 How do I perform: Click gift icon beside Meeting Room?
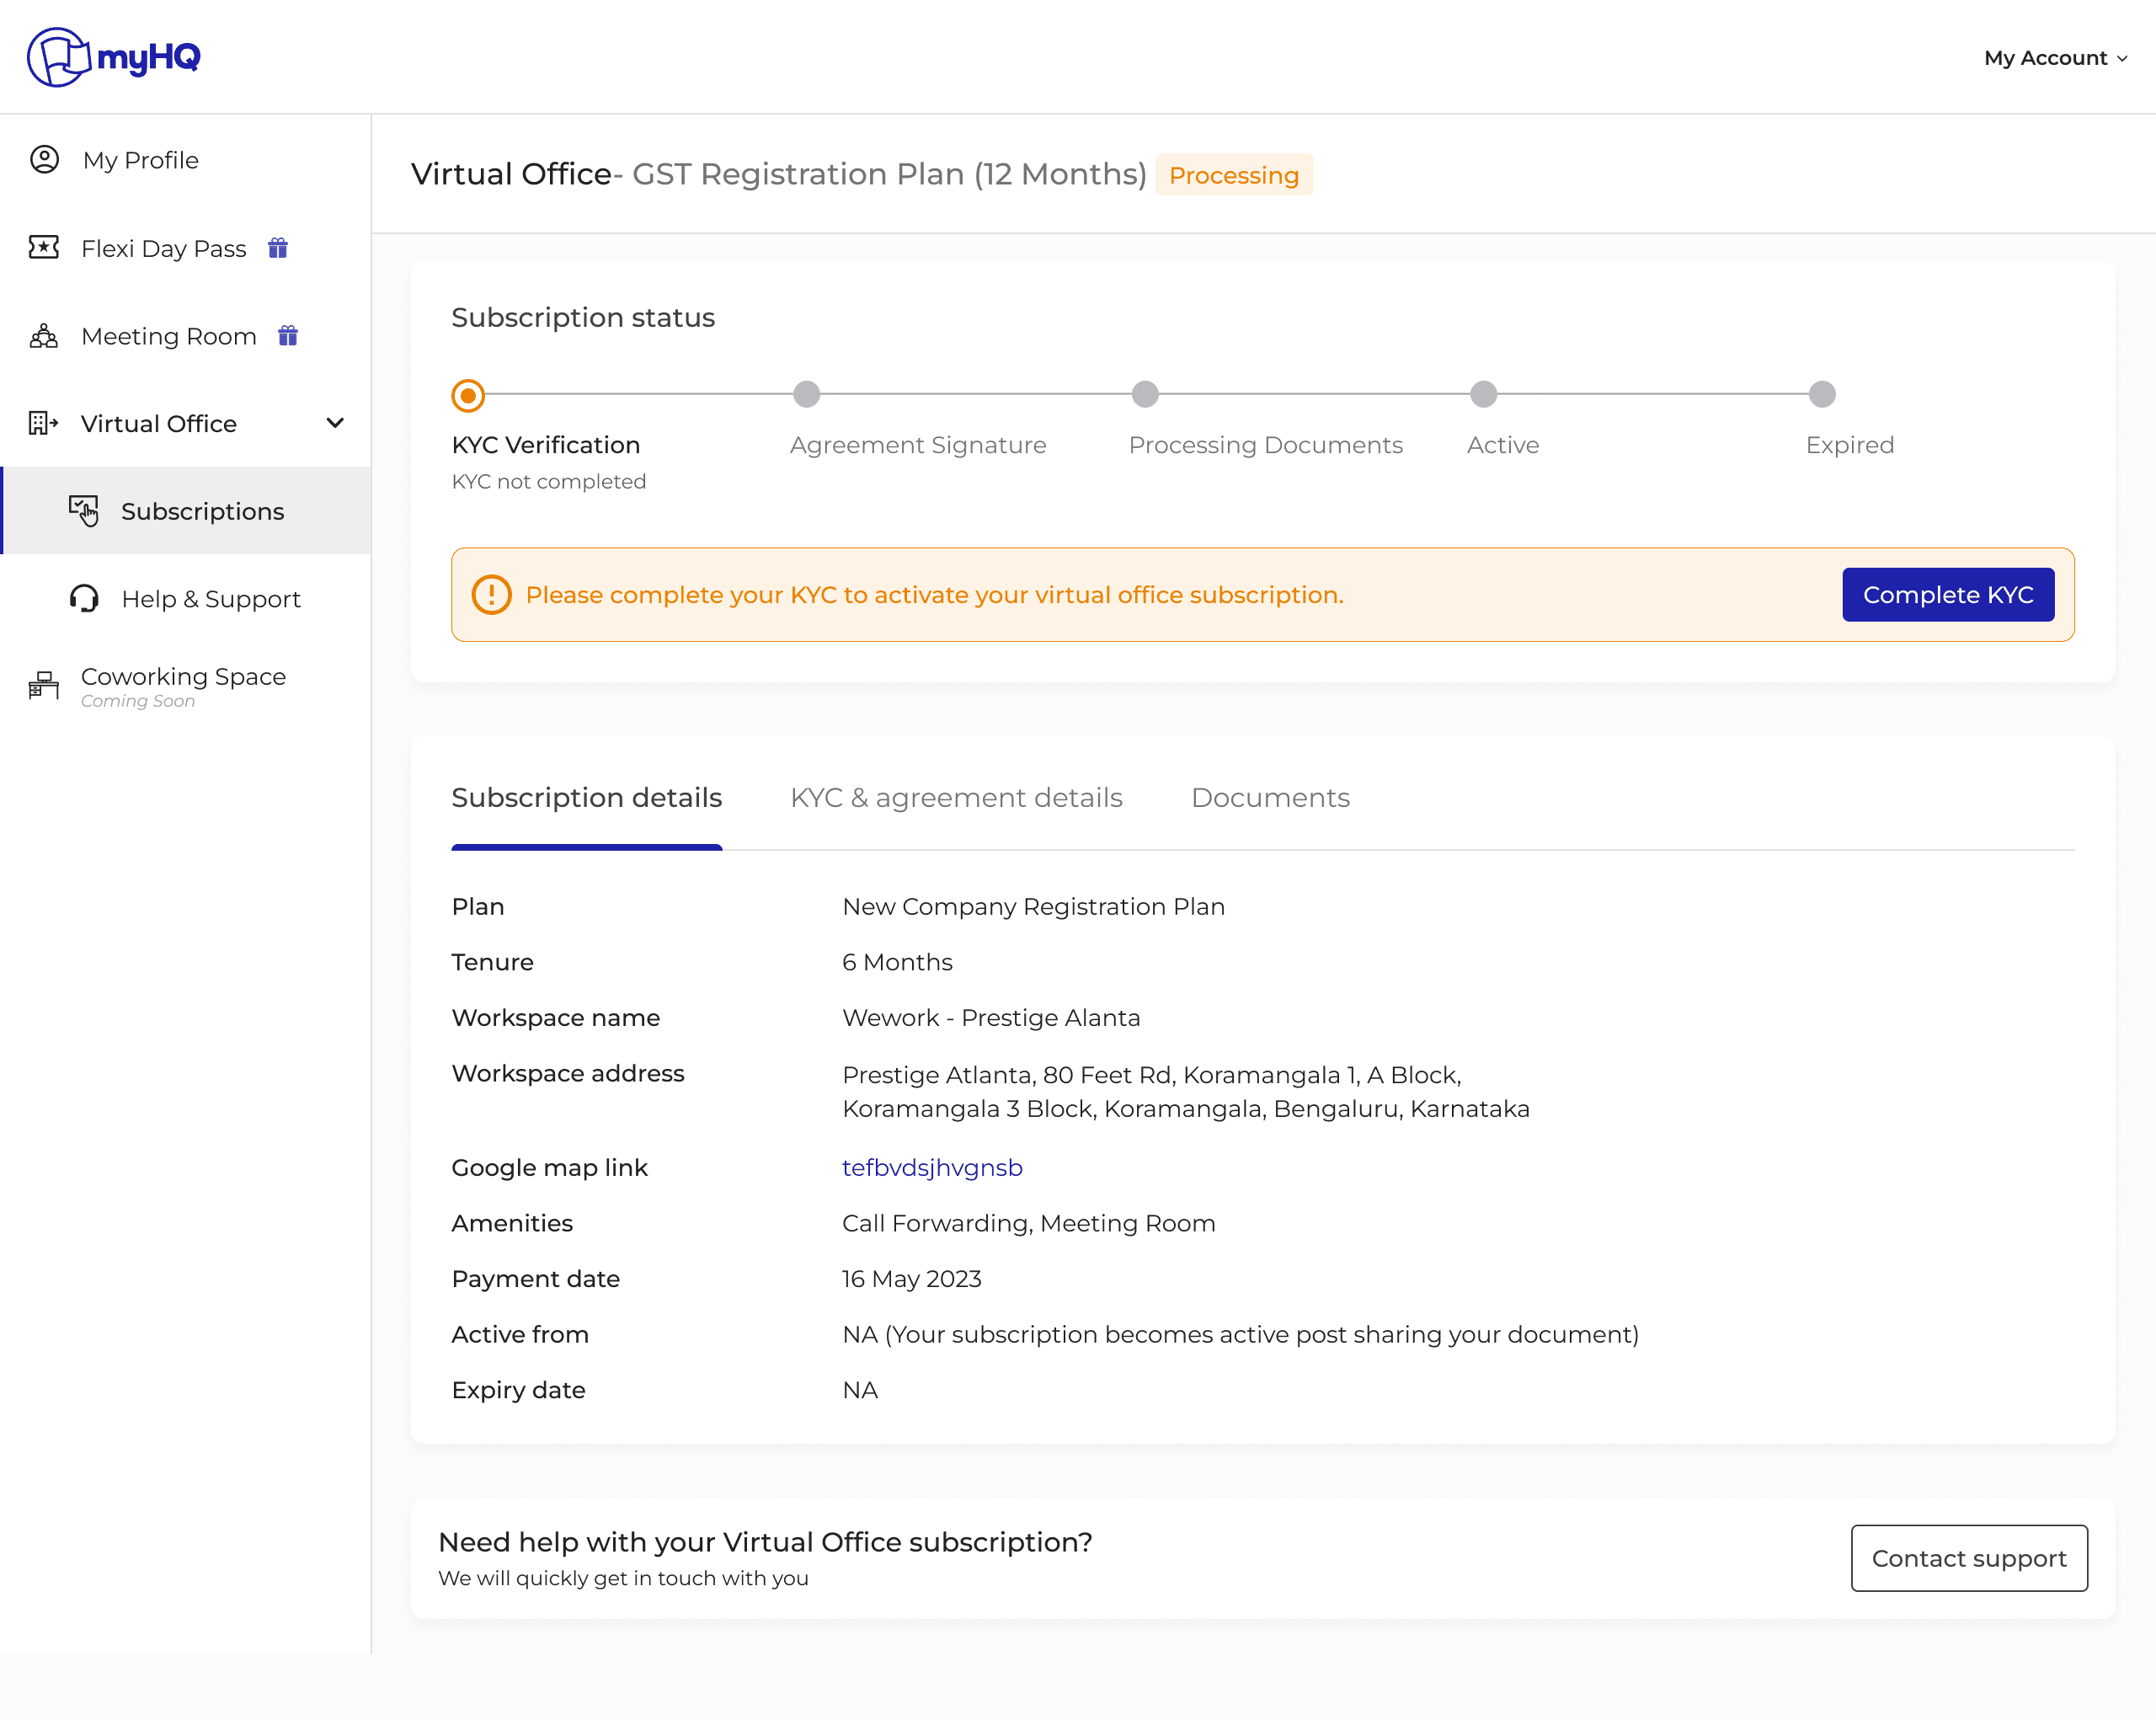[288, 336]
